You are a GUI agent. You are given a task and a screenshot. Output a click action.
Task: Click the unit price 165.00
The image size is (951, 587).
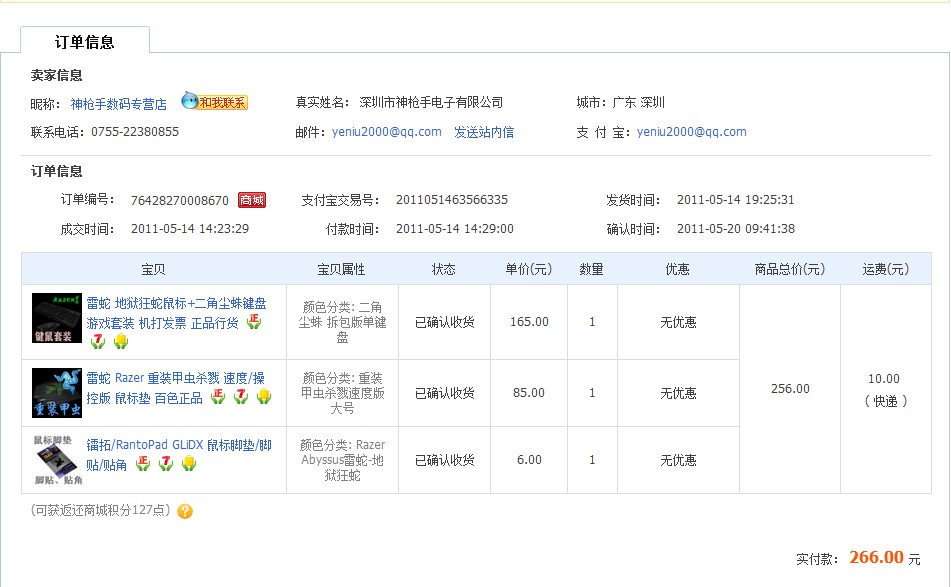click(529, 322)
